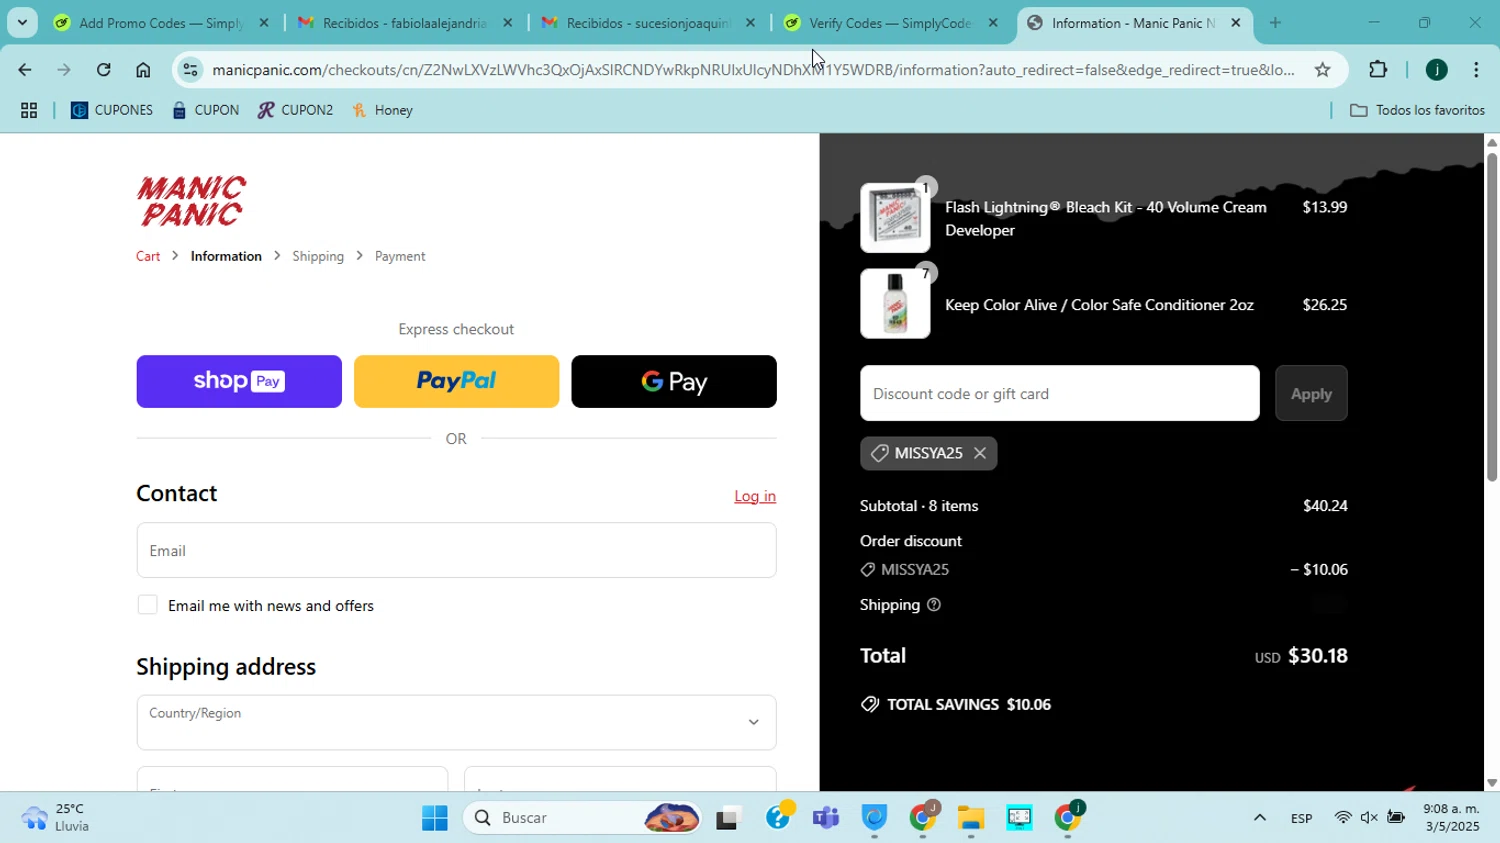The image size is (1500, 843).
Task: Switch to Recibidos sucesionjoaquin tab
Action: pos(648,22)
